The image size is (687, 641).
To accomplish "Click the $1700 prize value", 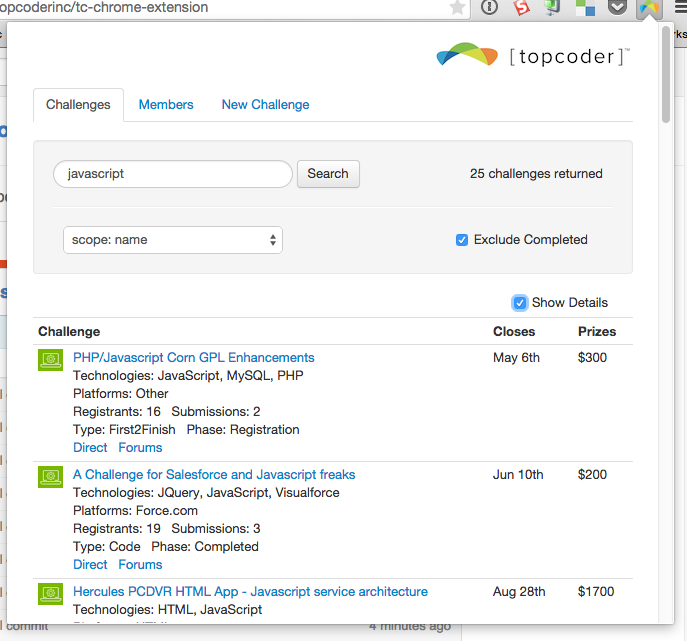I will coord(596,591).
